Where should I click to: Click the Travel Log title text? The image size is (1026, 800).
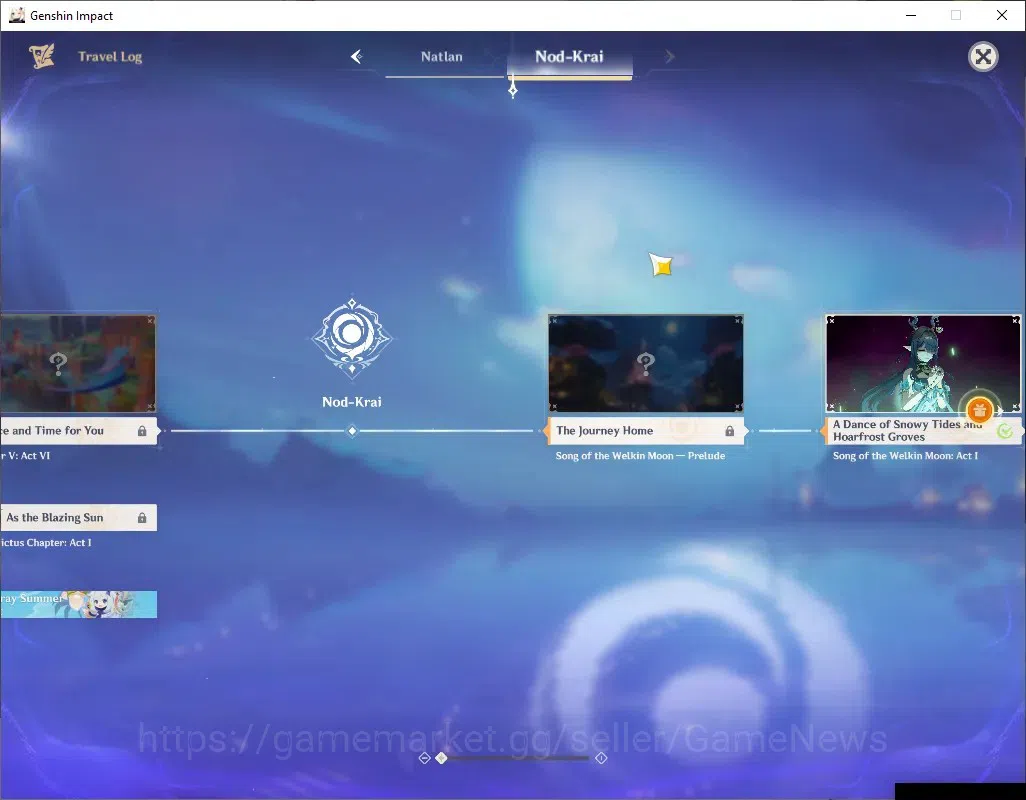point(110,57)
